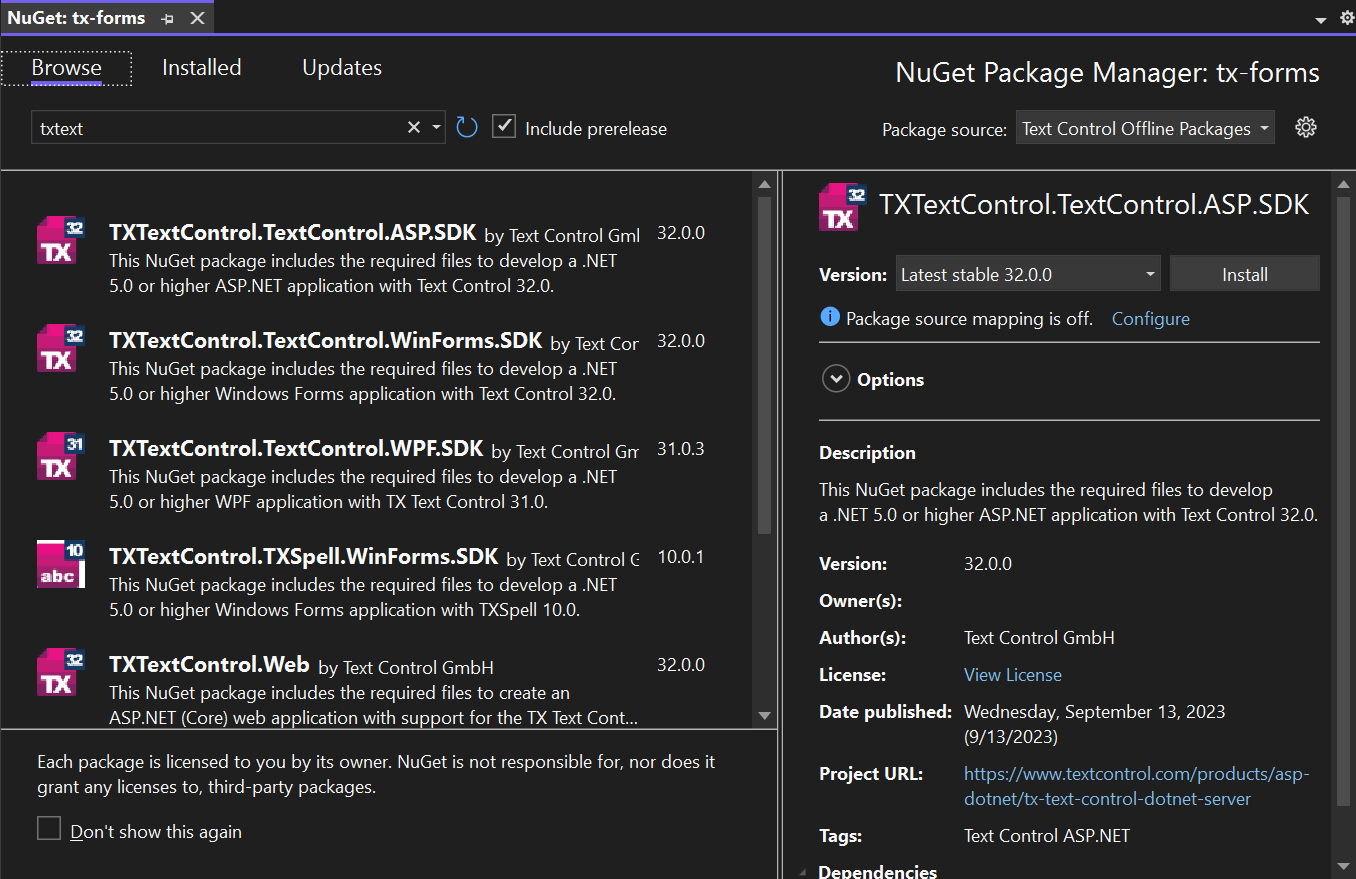Viewport: 1356px width, 879px height.
Task: Switch to the Updates tab
Action: 342,68
